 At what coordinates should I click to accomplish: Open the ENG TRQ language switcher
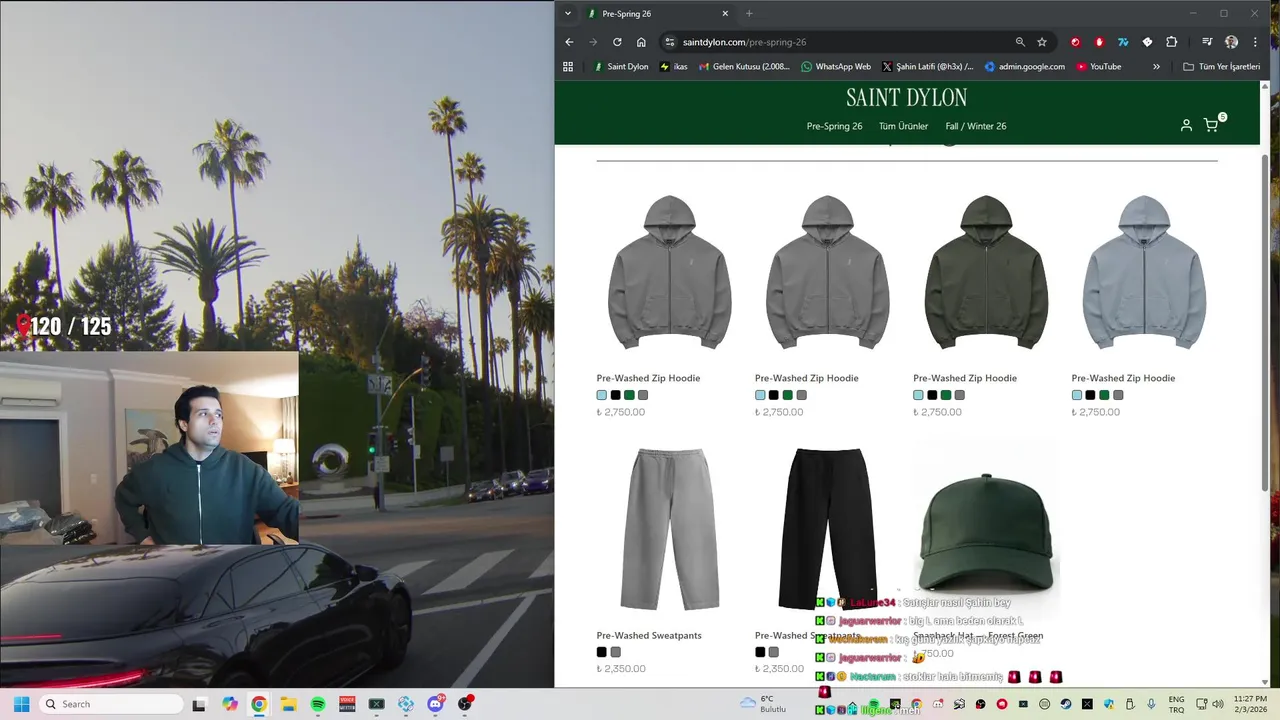[1177, 704]
